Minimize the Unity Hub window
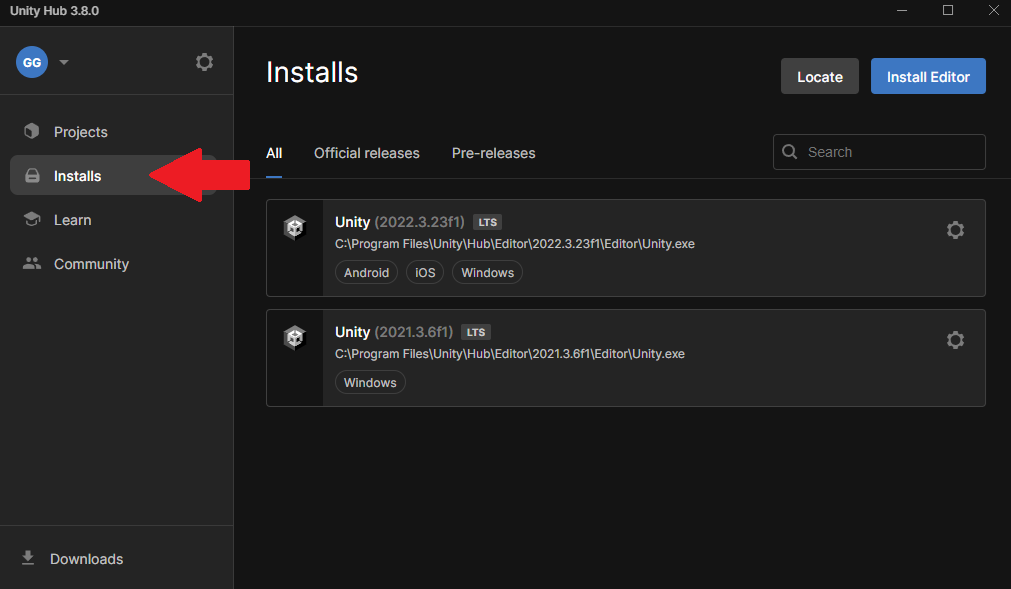1011x589 pixels. [x=902, y=10]
